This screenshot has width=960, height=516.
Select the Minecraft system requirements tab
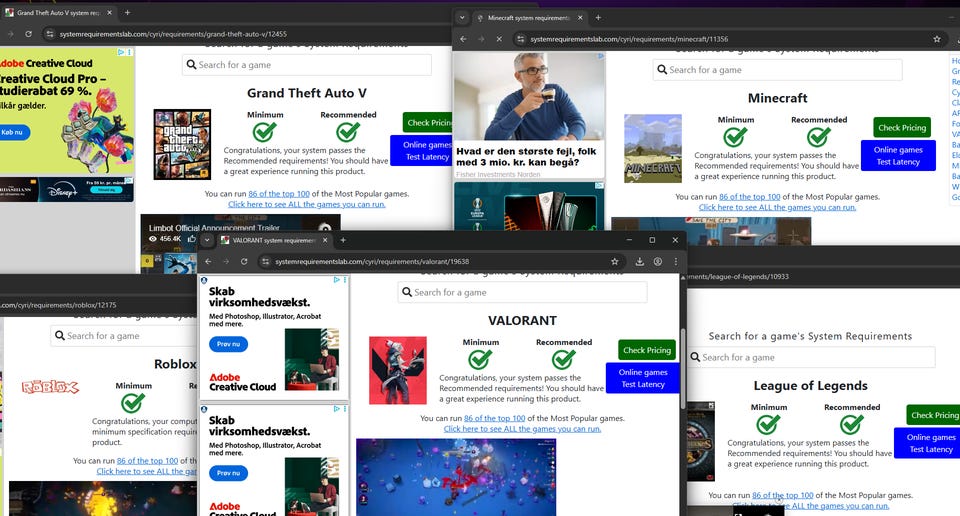530,18
